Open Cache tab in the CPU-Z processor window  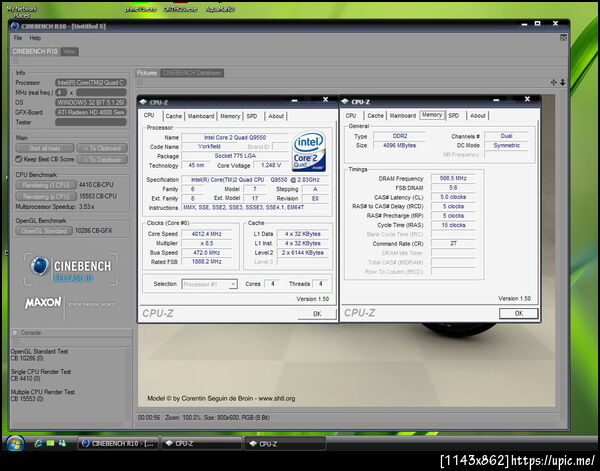tap(174, 116)
